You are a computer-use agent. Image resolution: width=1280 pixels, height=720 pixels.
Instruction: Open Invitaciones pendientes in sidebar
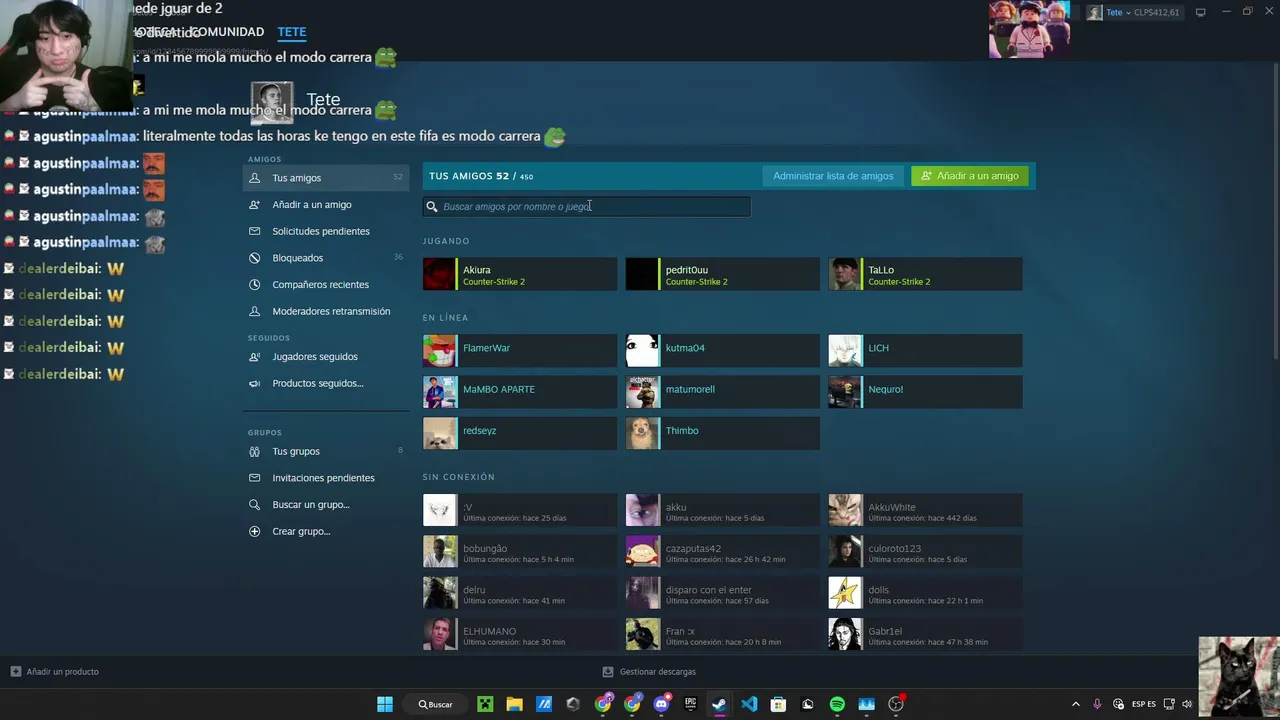pos(326,478)
